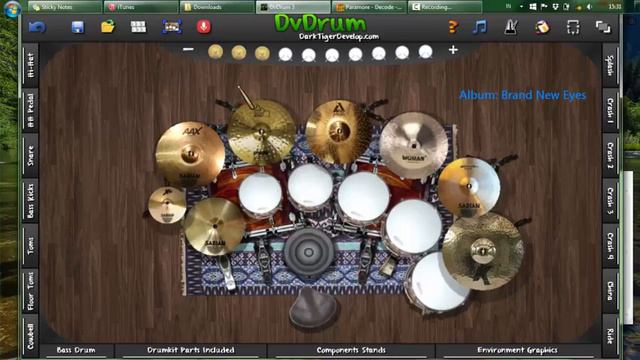
Task: Open a file with the folder icon
Action: (x=108, y=27)
